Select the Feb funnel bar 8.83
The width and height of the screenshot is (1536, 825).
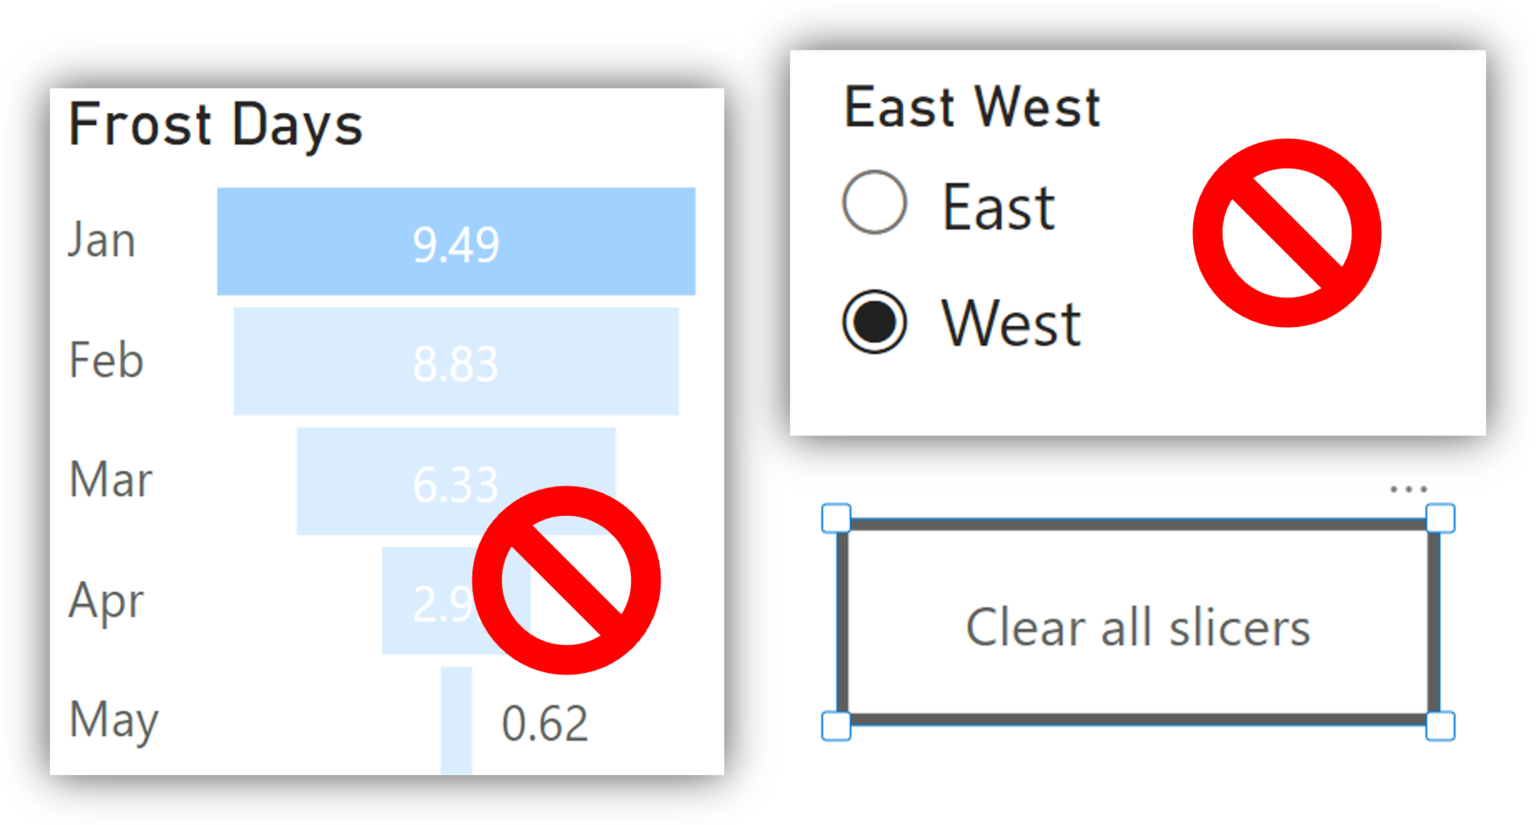coord(456,361)
